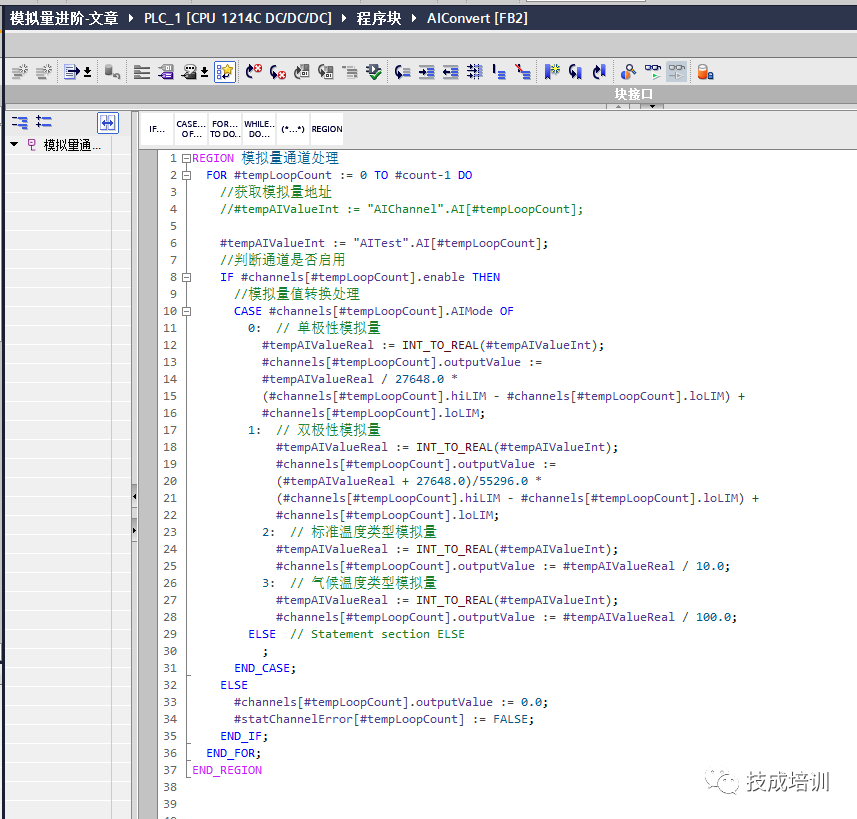Click the navigate back arrow lines icon
Viewport: 857px width, 819px height.
(402, 72)
